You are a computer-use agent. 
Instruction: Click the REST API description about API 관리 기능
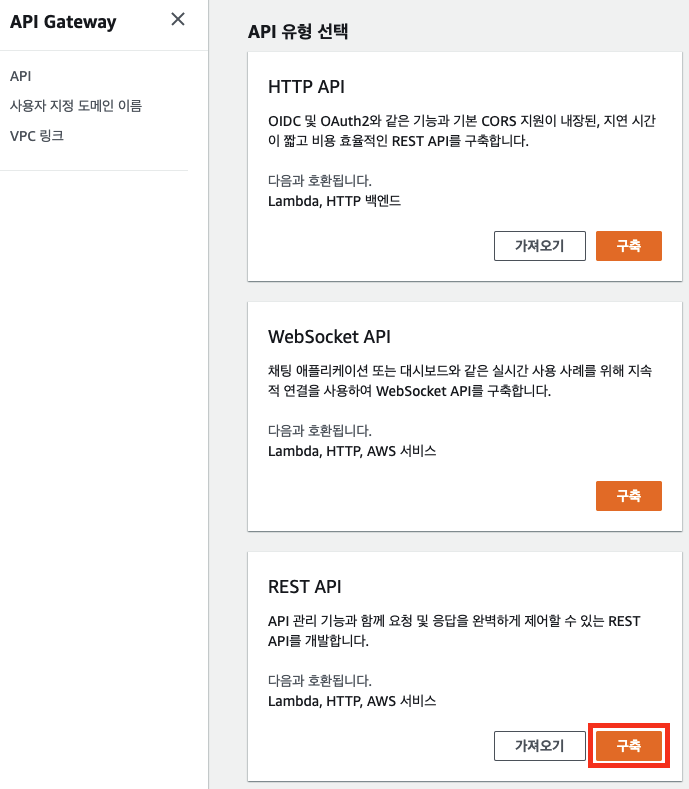[x=454, y=631]
